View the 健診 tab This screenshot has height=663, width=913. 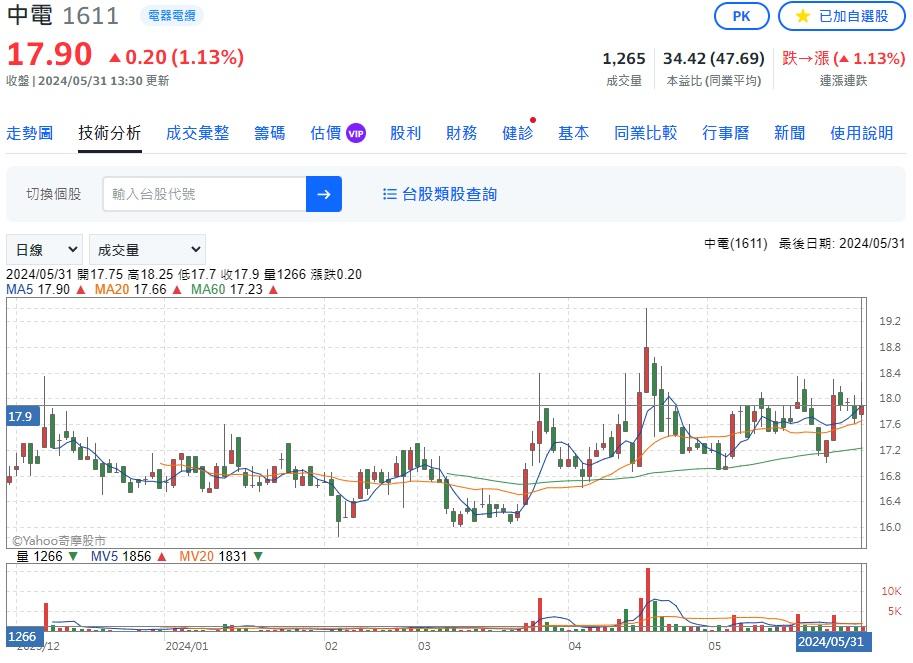click(518, 133)
